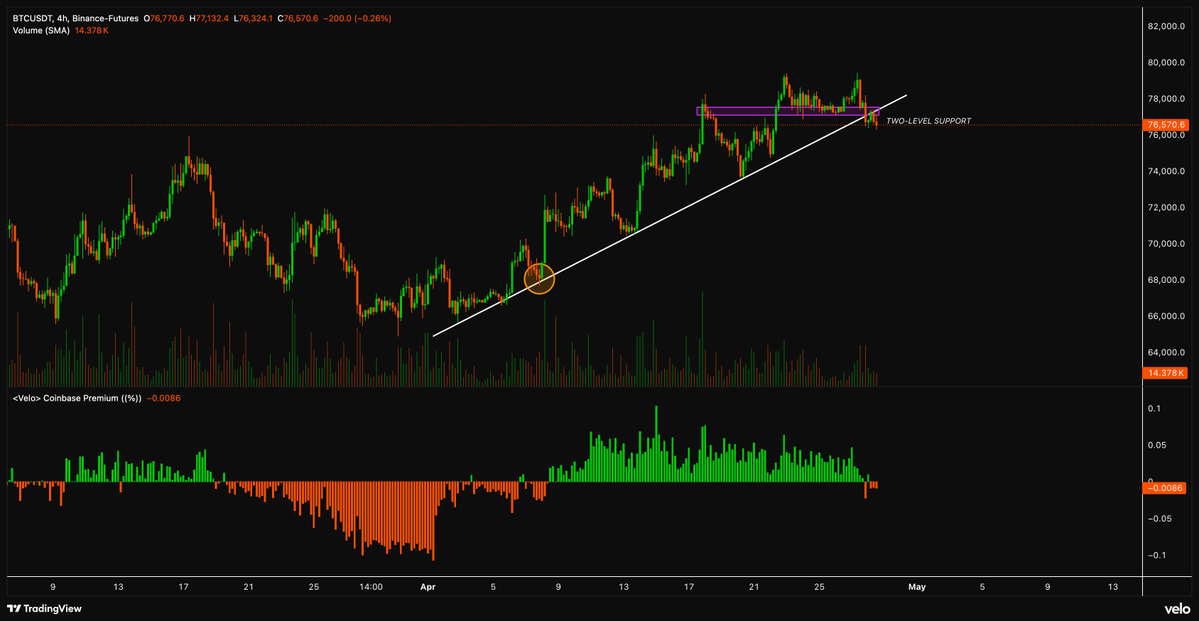Click the 14:00 time axis label

point(372,587)
